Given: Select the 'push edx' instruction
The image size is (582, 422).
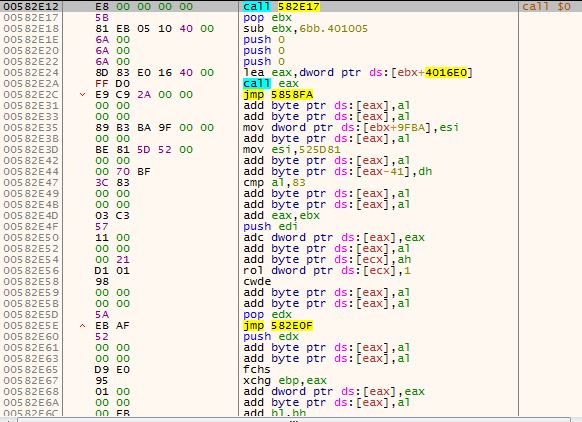Looking at the screenshot, I should (271, 337).
